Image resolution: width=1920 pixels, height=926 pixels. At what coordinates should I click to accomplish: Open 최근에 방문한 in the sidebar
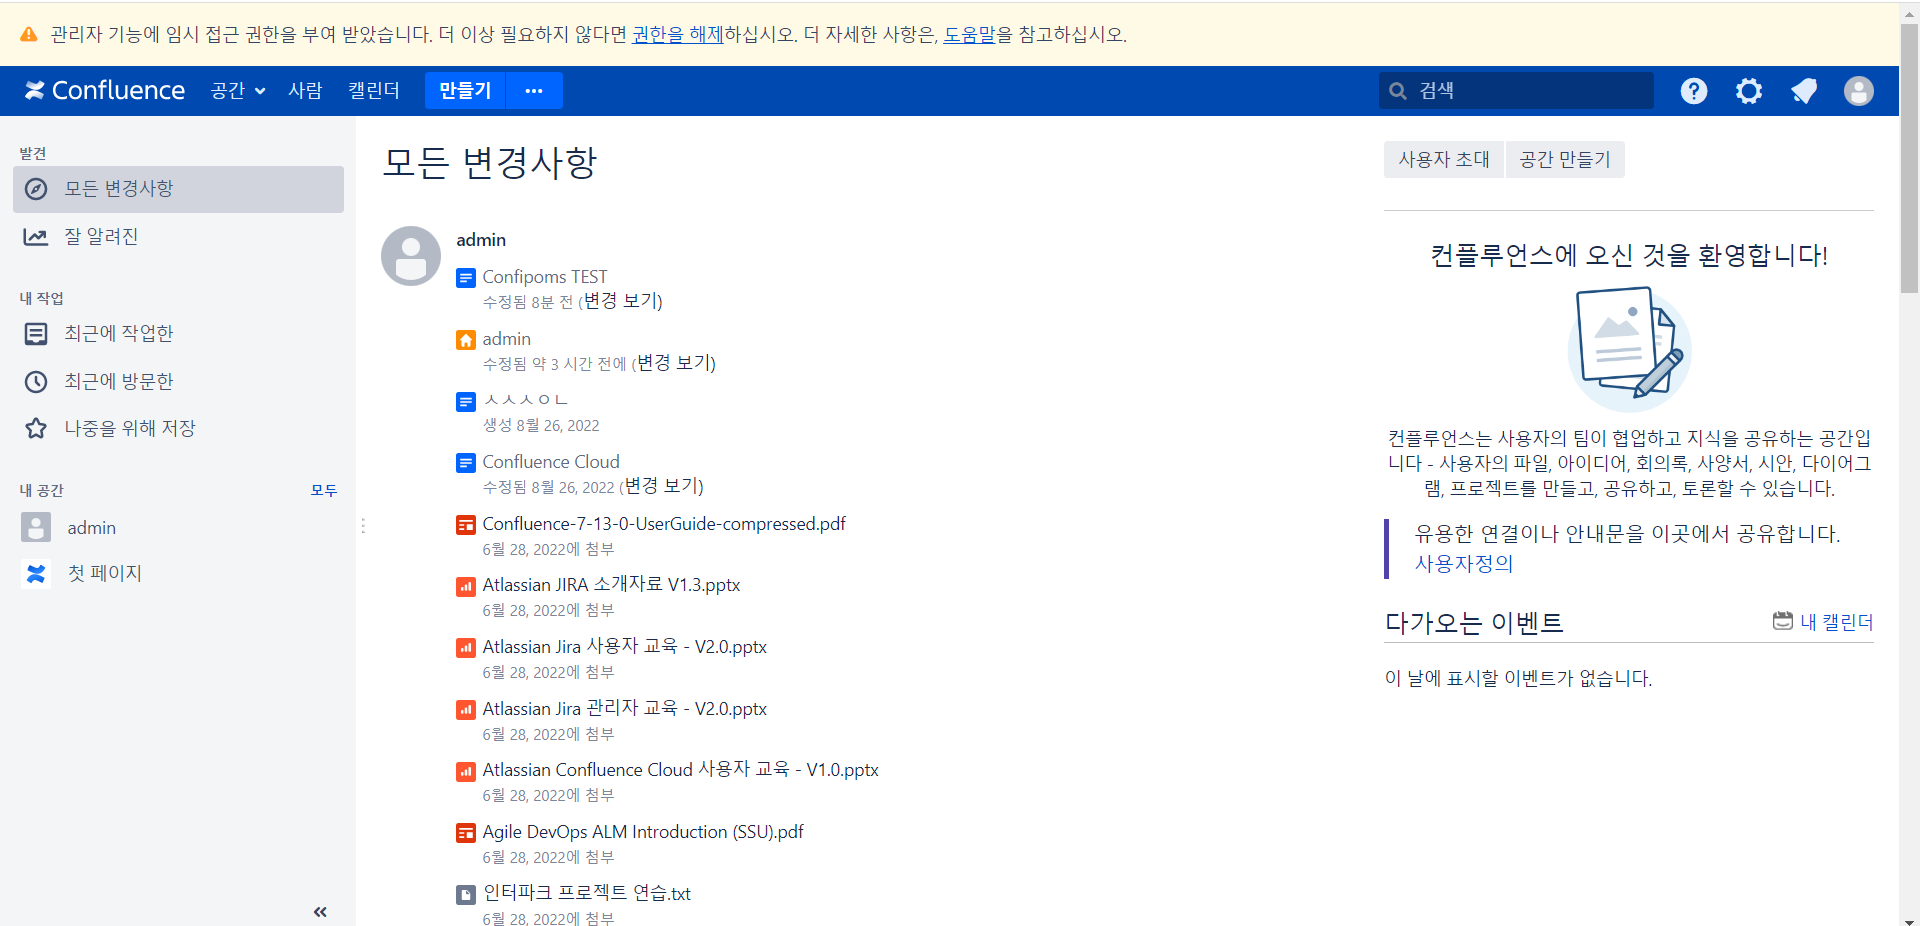(178, 382)
